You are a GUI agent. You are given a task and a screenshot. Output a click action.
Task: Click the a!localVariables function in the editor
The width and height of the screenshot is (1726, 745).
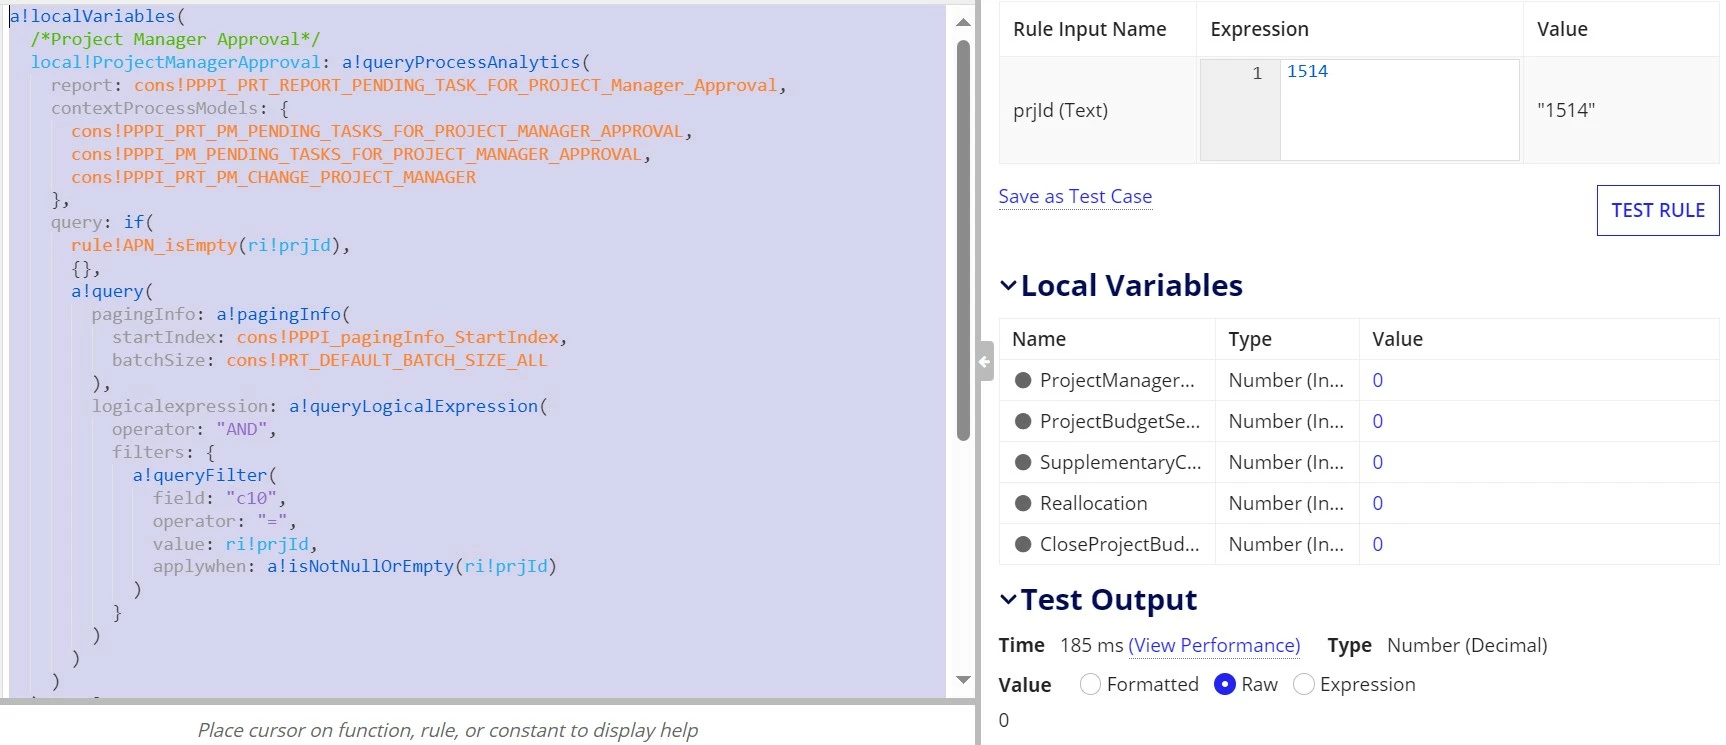coord(92,16)
